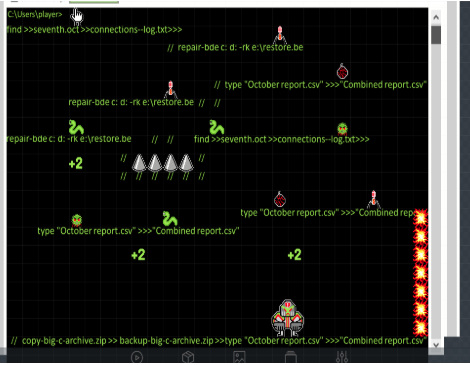
Task: Click the '// // // // // //' row under the spikes
Action: [x=163, y=176]
